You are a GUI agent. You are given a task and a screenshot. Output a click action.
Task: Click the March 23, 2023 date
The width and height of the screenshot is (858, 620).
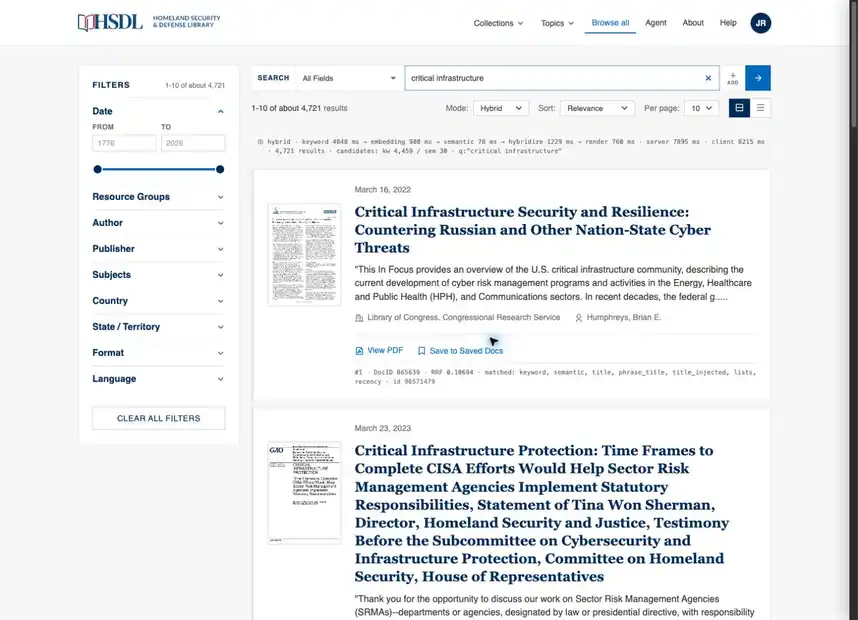tap(382, 428)
